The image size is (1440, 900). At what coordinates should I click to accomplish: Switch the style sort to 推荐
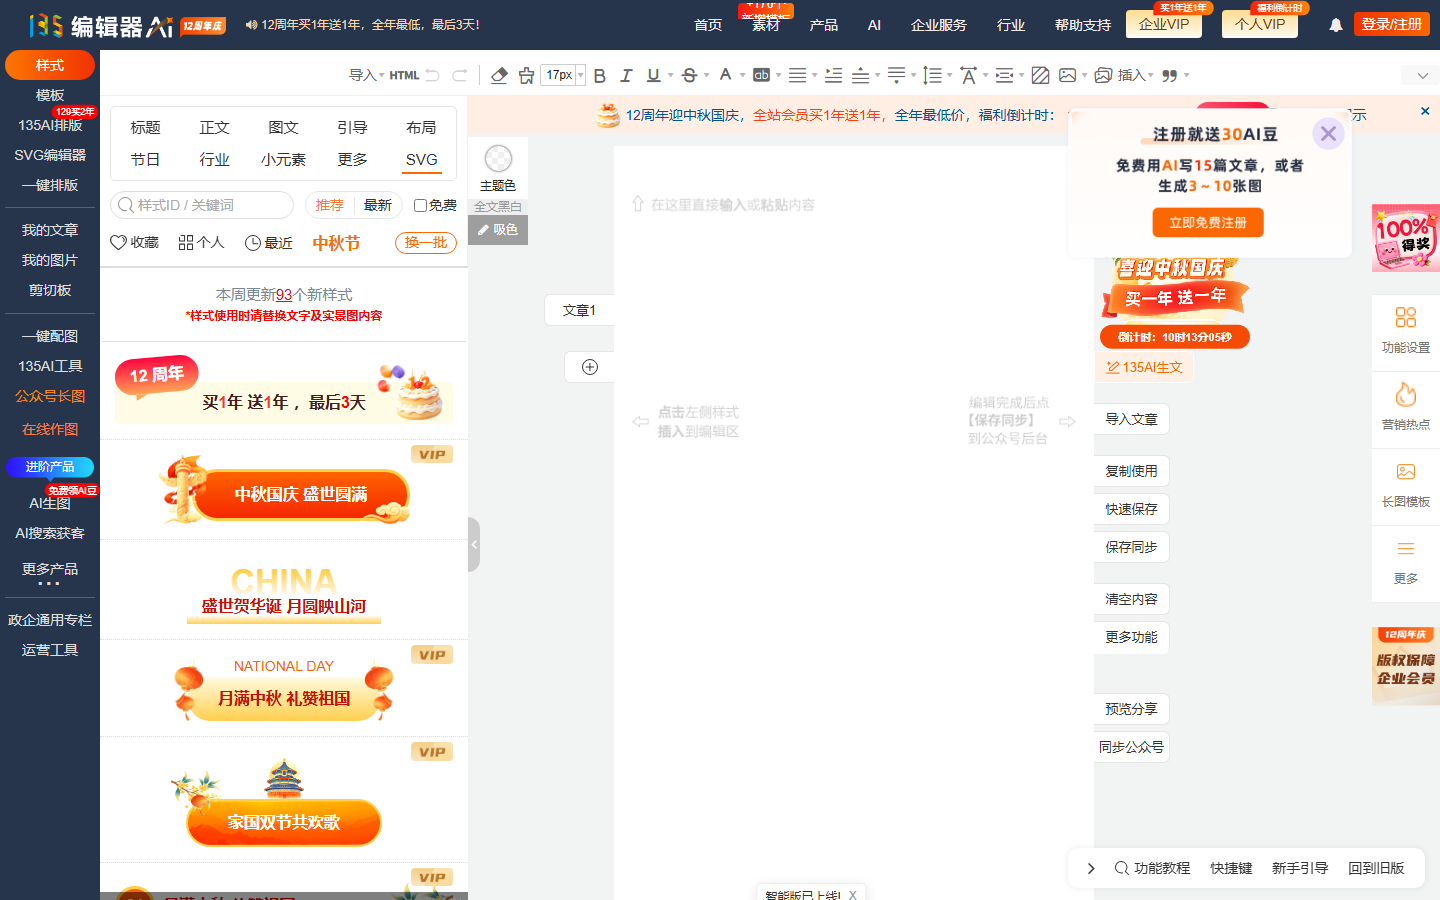[330, 205]
